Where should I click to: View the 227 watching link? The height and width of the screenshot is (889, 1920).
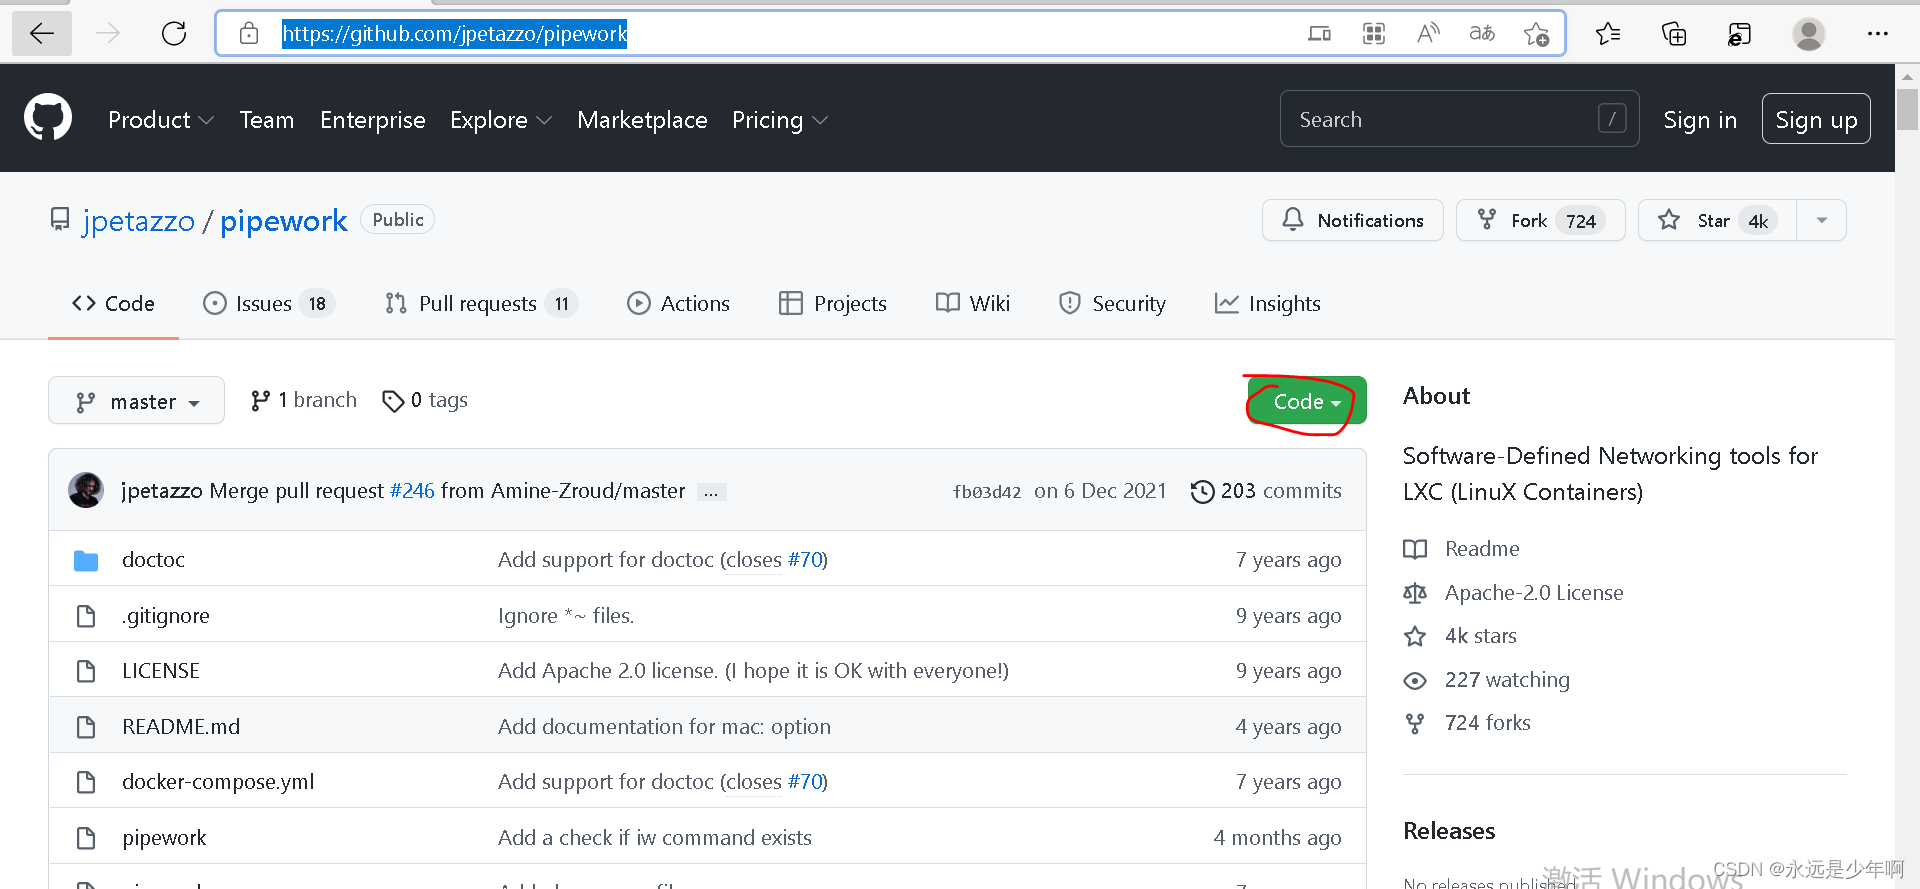point(1487,680)
